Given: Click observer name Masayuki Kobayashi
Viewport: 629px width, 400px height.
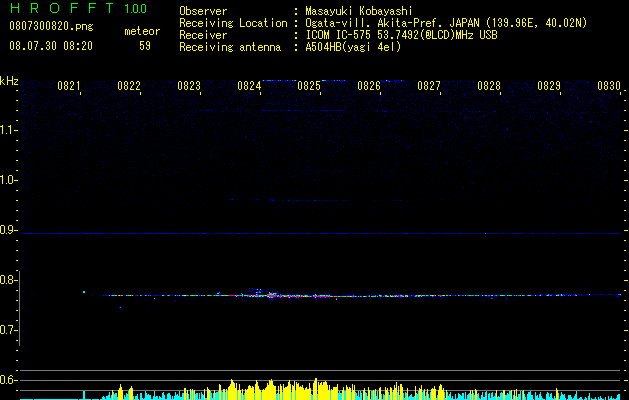Looking at the screenshot, I should coord(359,11).
